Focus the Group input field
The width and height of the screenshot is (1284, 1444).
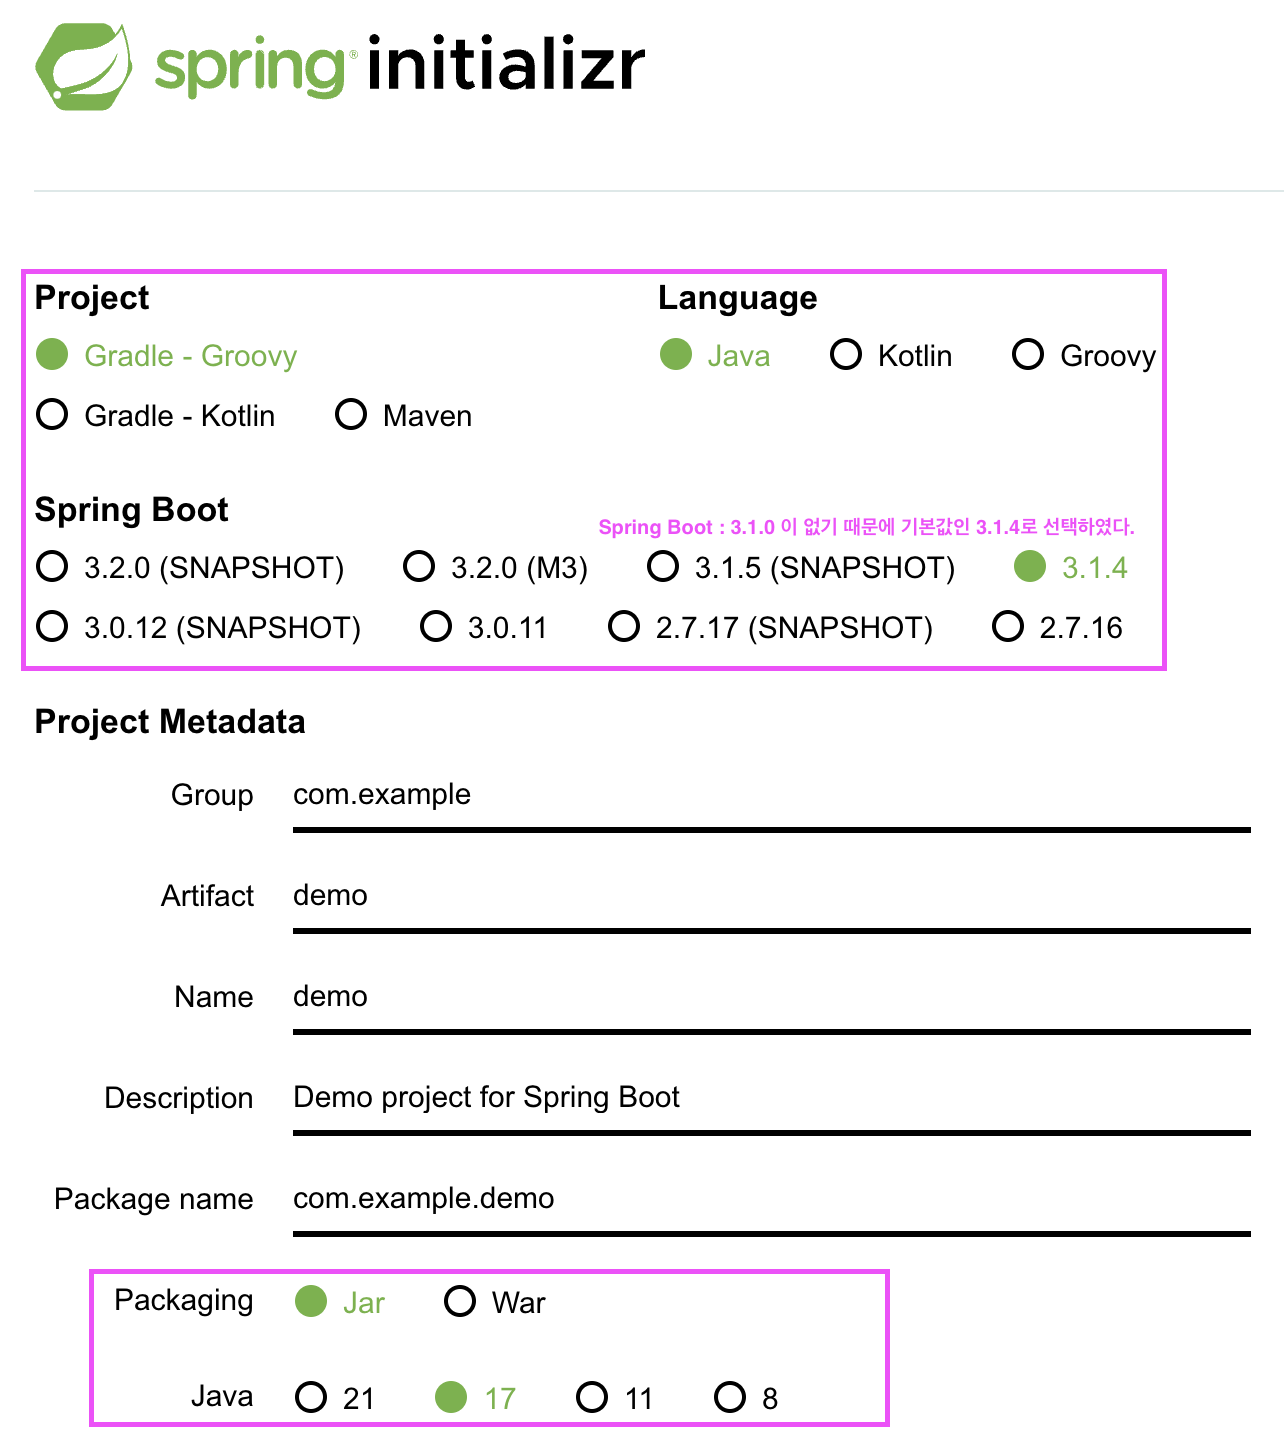(771, 797)
